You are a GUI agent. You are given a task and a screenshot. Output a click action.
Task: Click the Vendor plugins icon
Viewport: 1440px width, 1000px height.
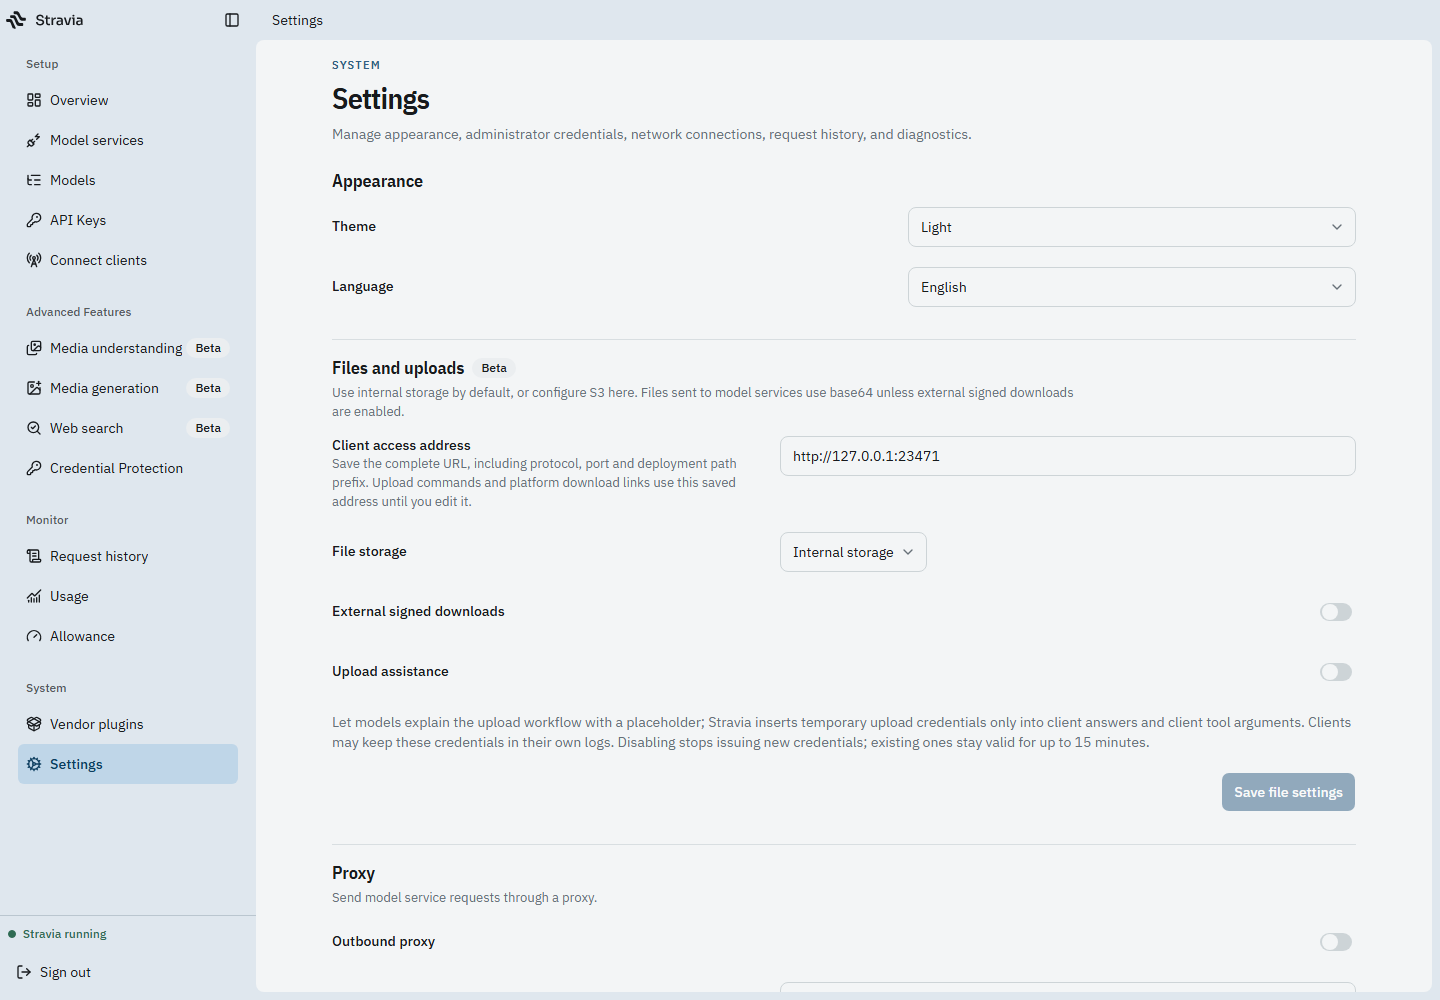(34, 724)
